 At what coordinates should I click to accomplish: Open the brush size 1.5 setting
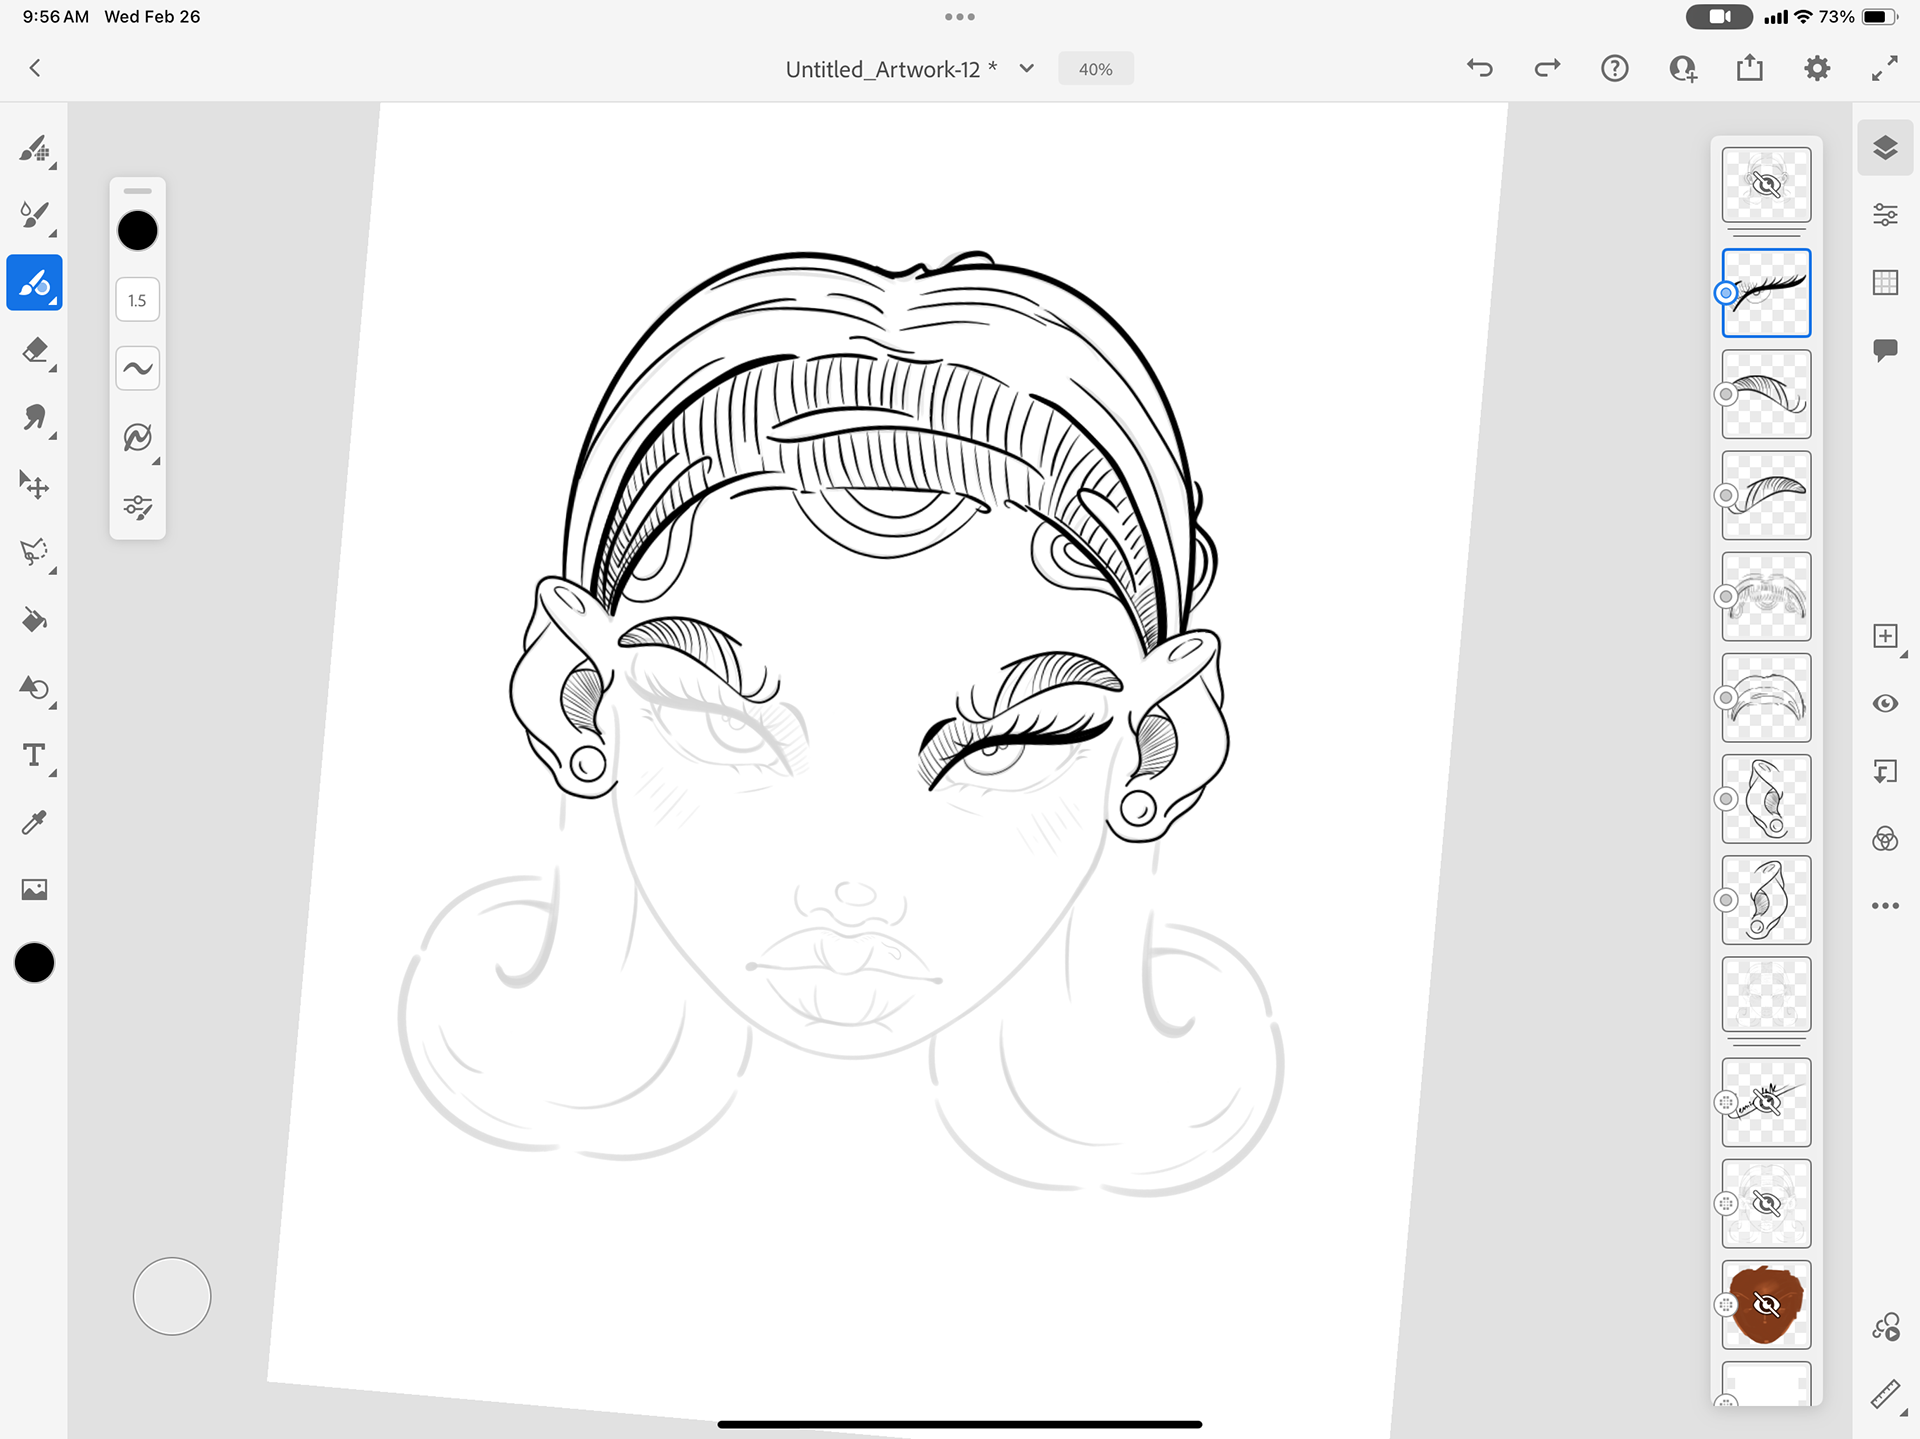coord(138,300)
